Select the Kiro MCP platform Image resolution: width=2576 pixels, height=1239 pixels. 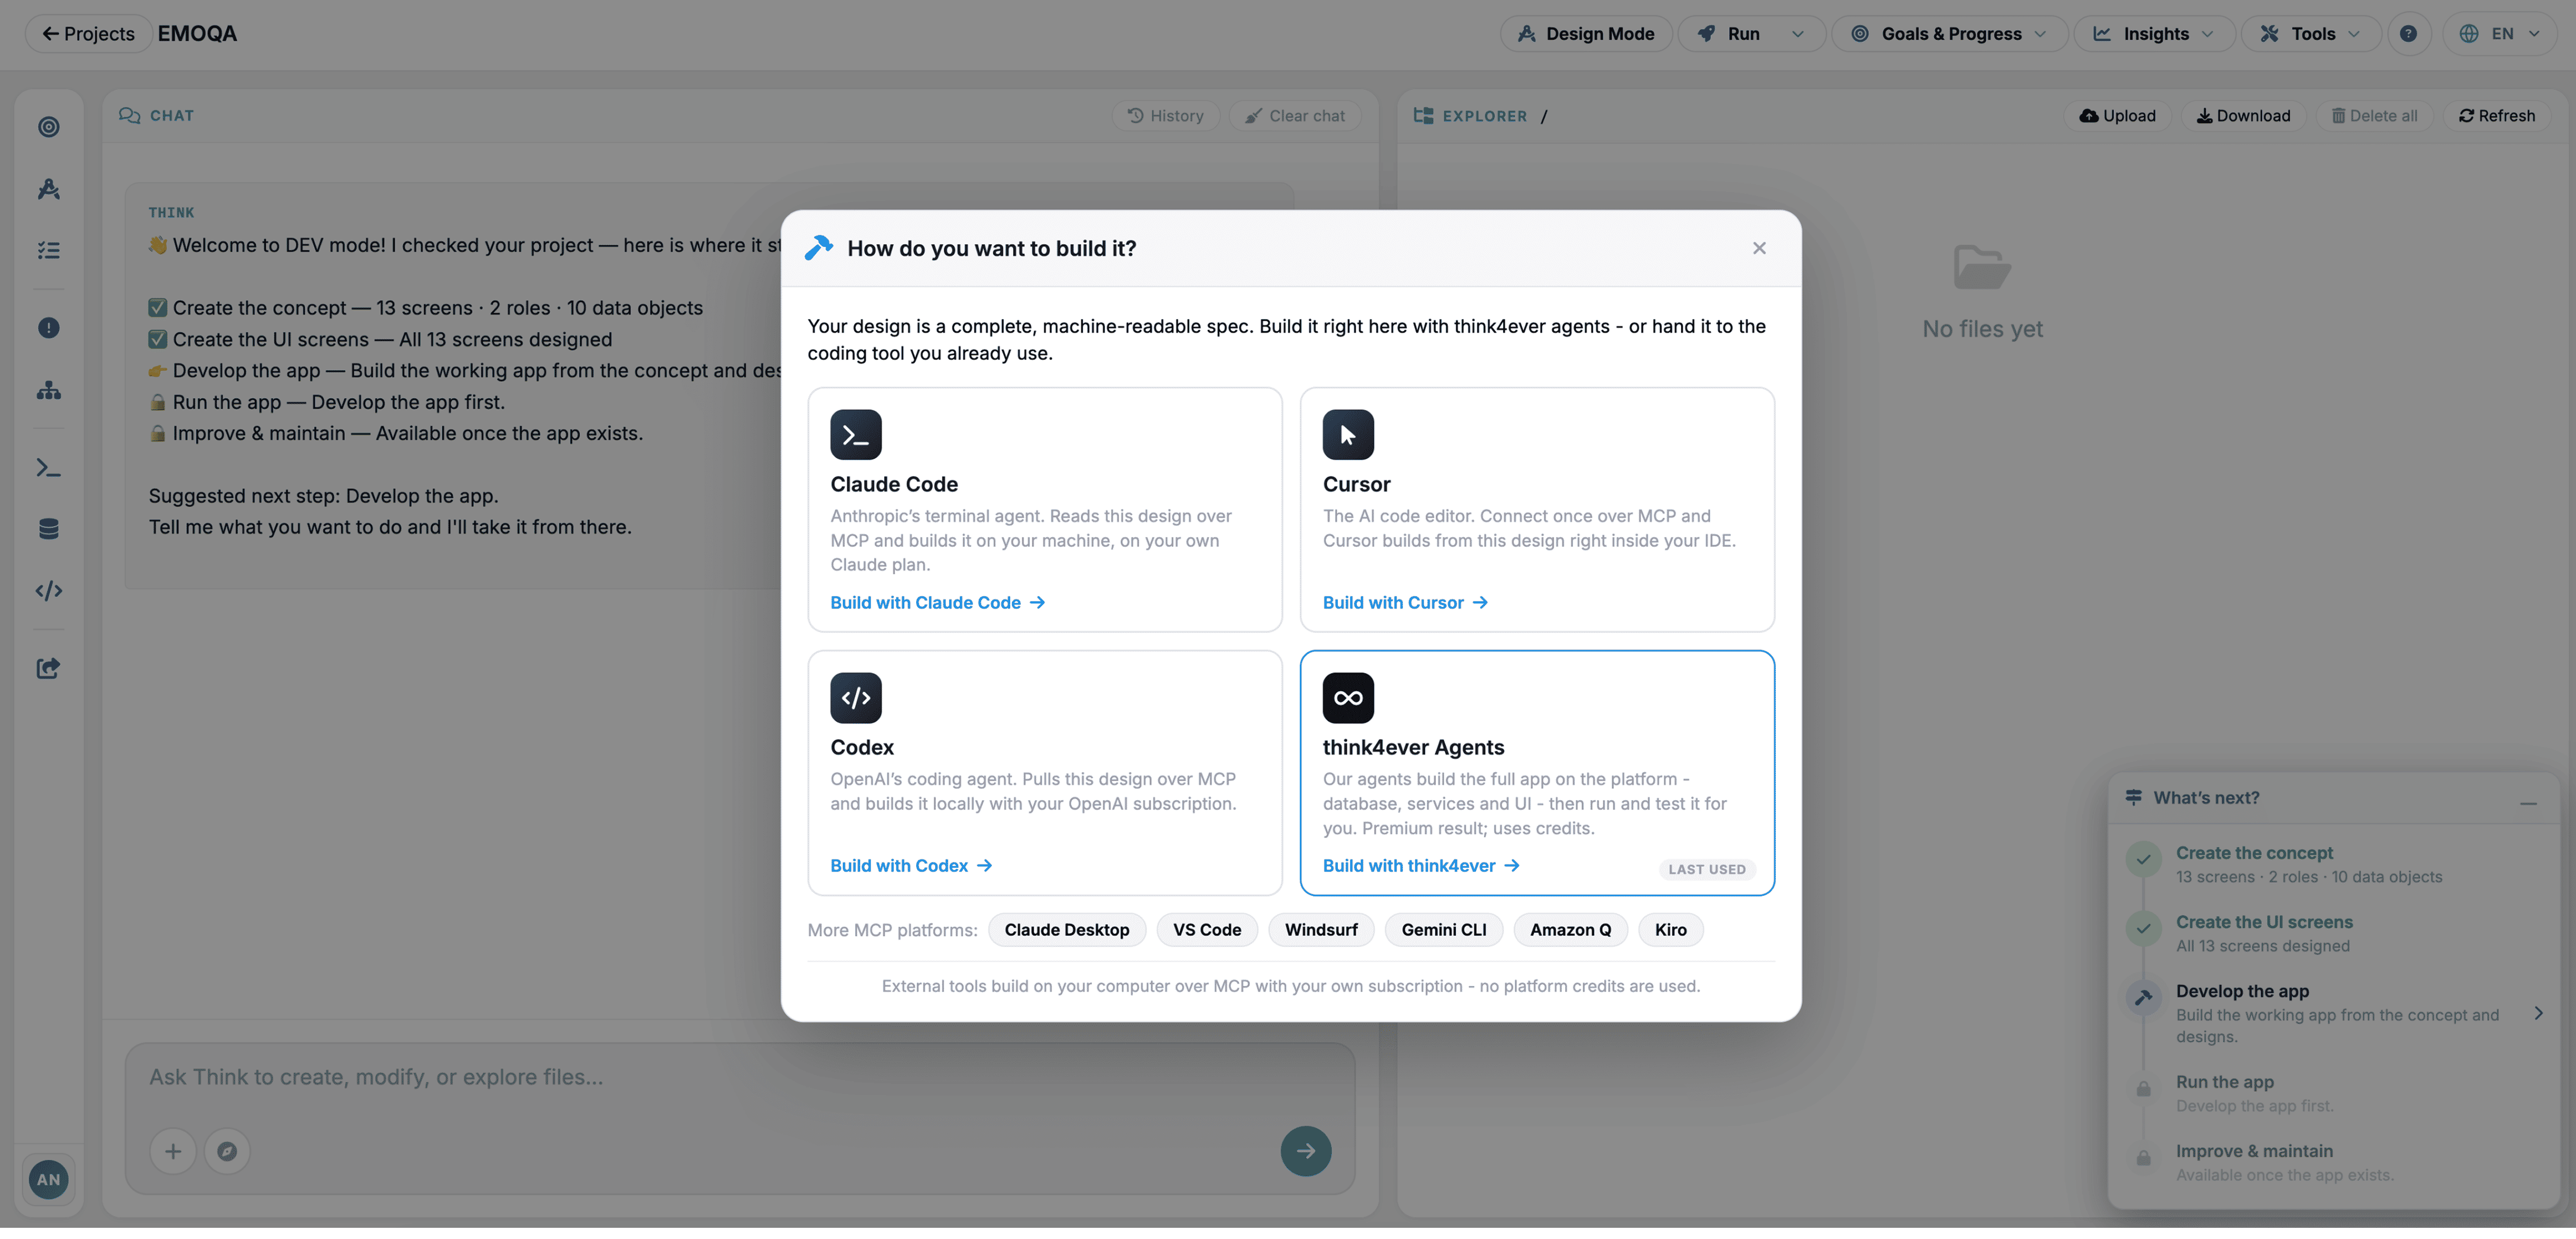point(1670,930)
